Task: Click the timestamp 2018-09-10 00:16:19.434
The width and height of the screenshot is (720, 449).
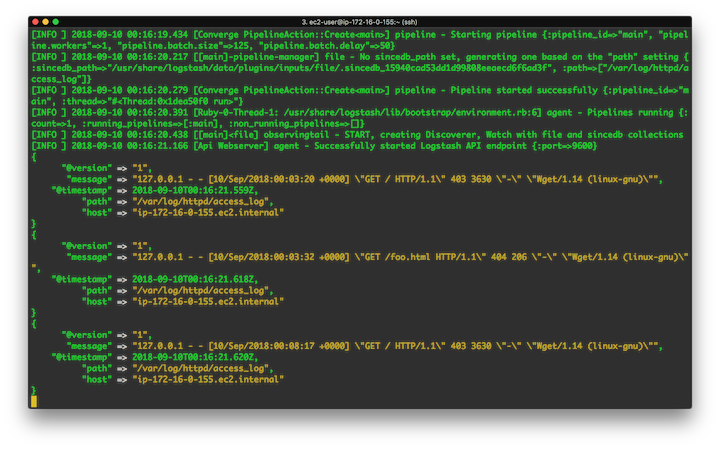Action: click(129, 35)
